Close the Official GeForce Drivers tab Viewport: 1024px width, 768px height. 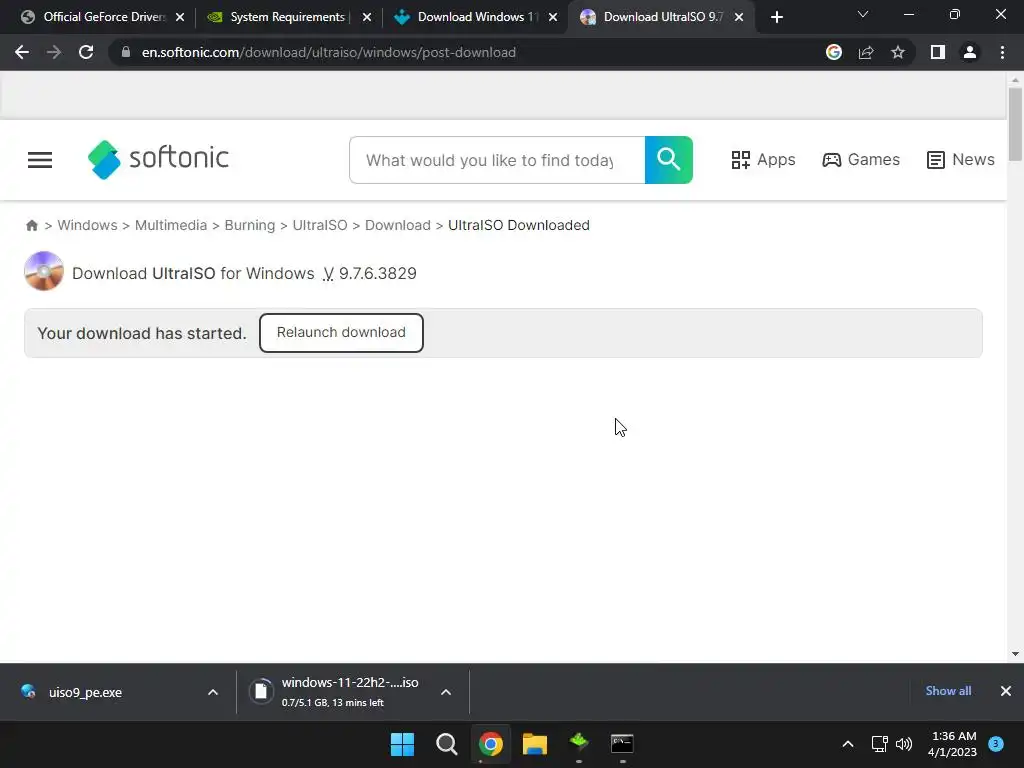pos(180,17)
